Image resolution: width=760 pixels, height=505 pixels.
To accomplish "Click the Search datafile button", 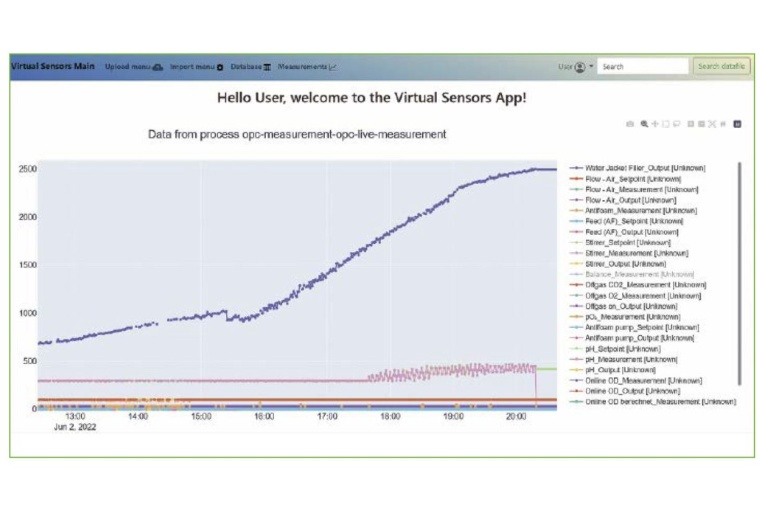I will 720,67.
